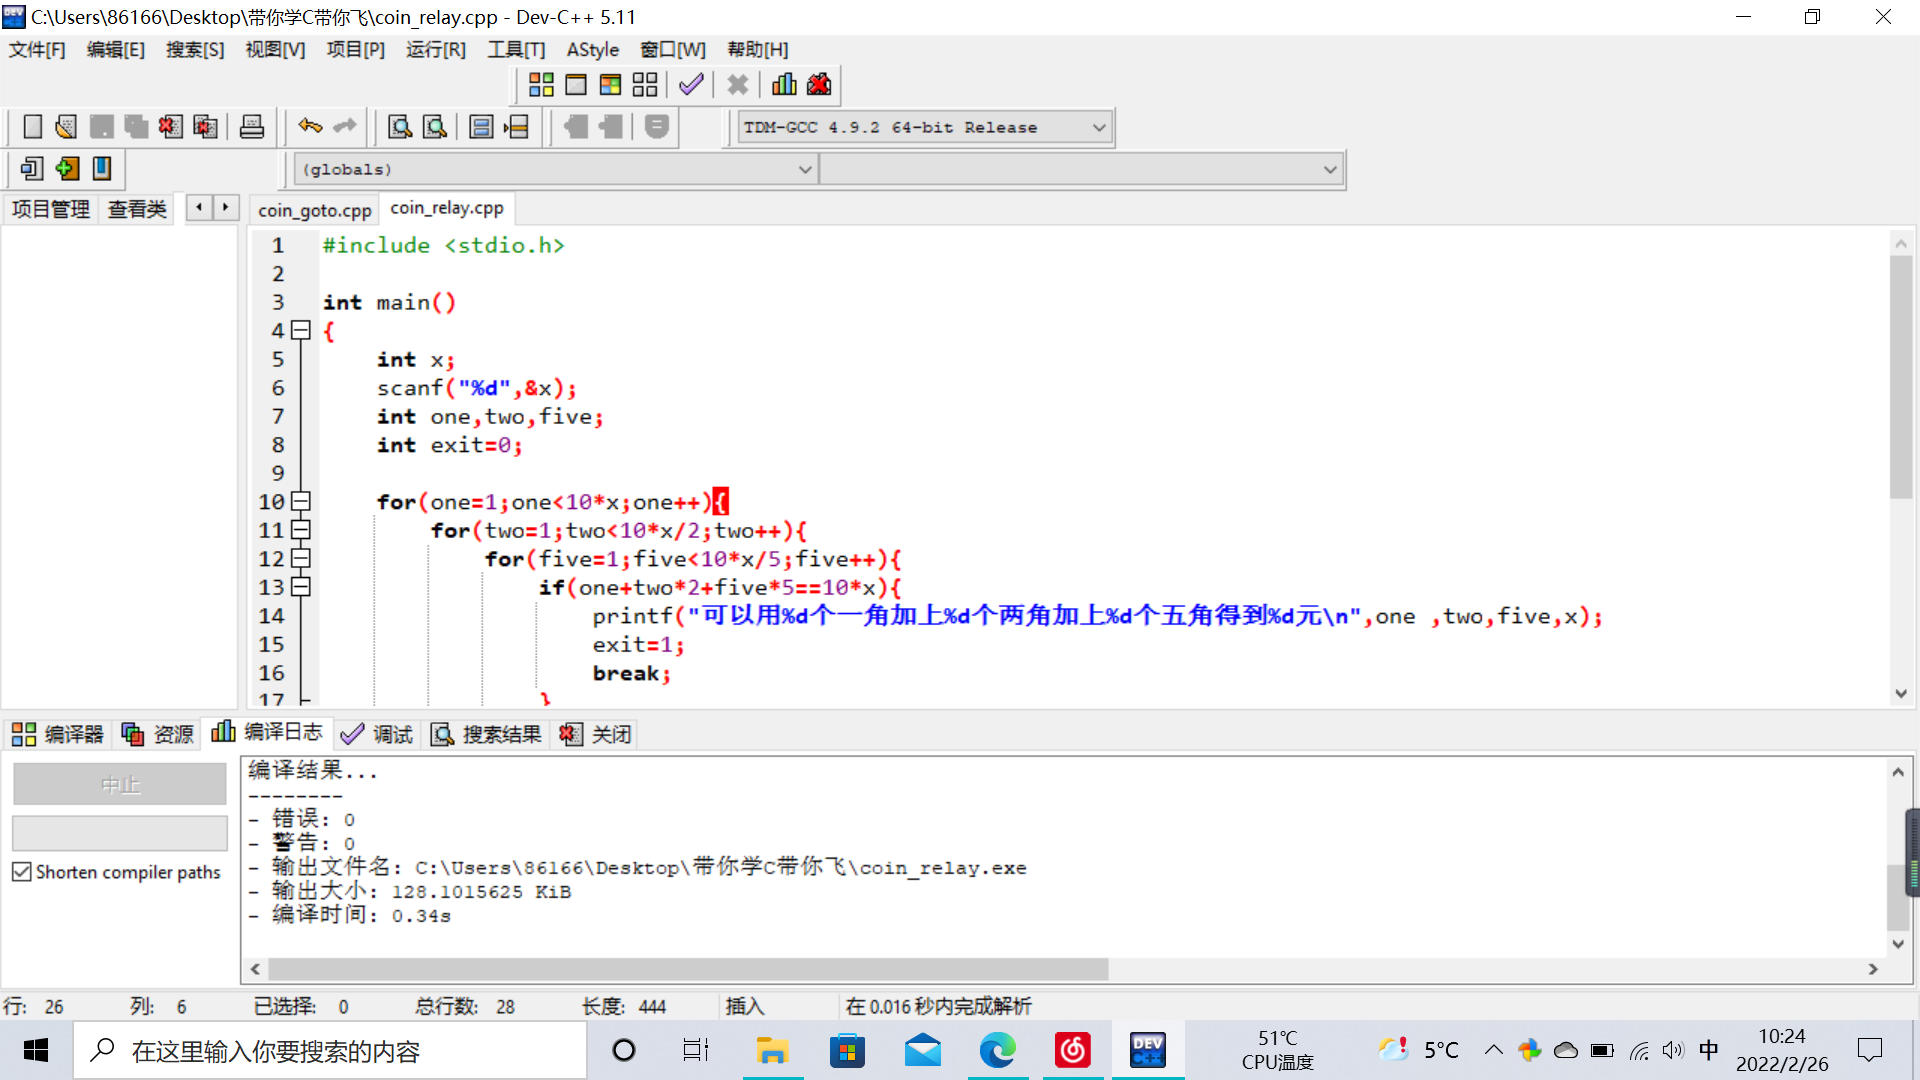Open the 编辑[E] menu

click(x=116, y=50)
